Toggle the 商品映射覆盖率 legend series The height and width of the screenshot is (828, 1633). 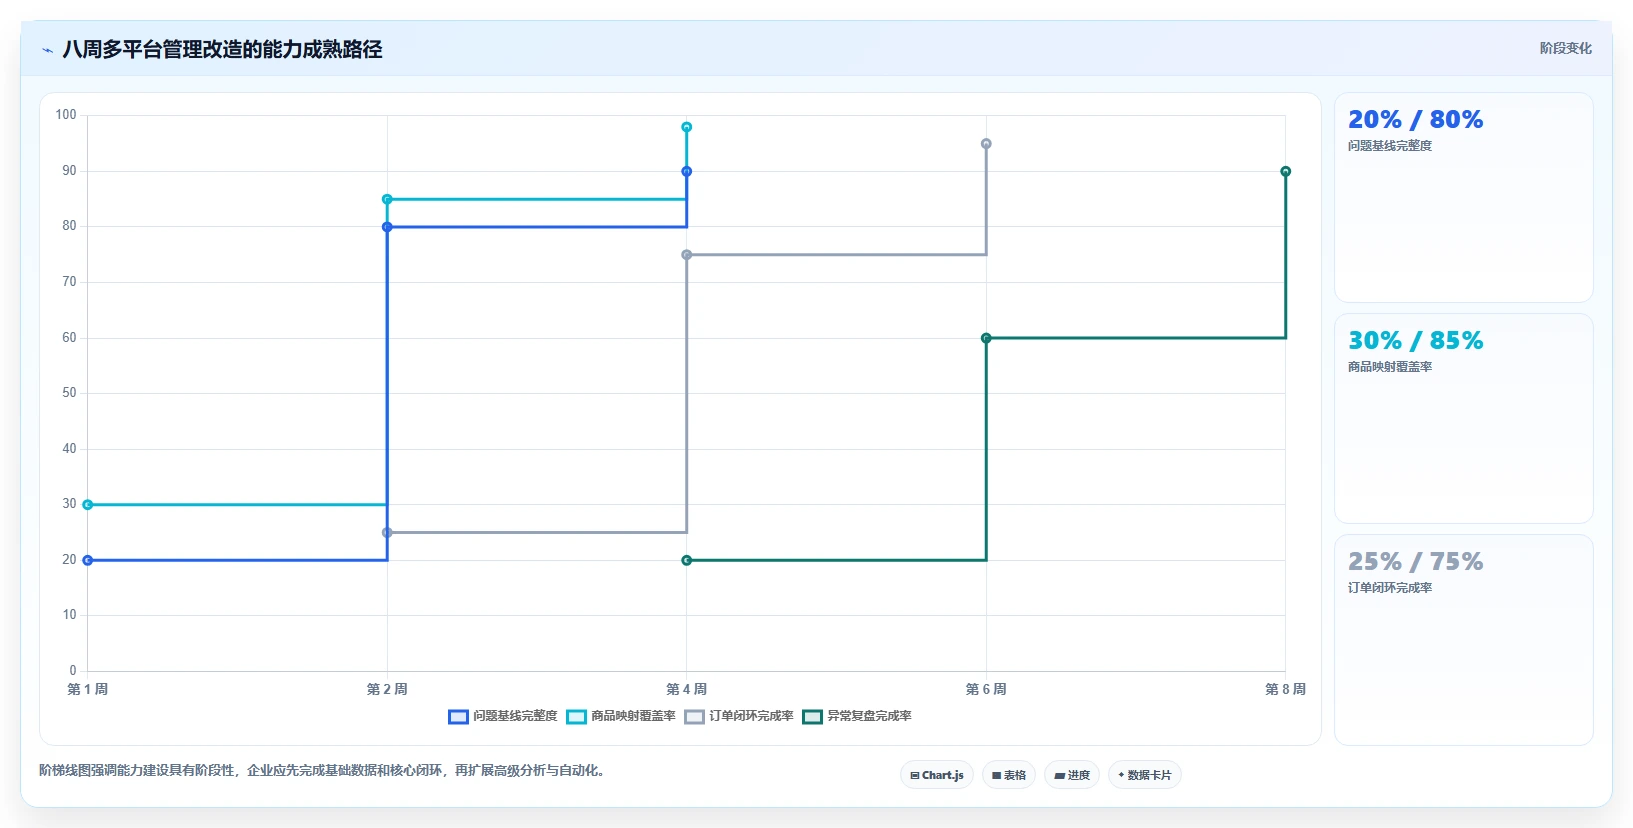coord(621,716)
